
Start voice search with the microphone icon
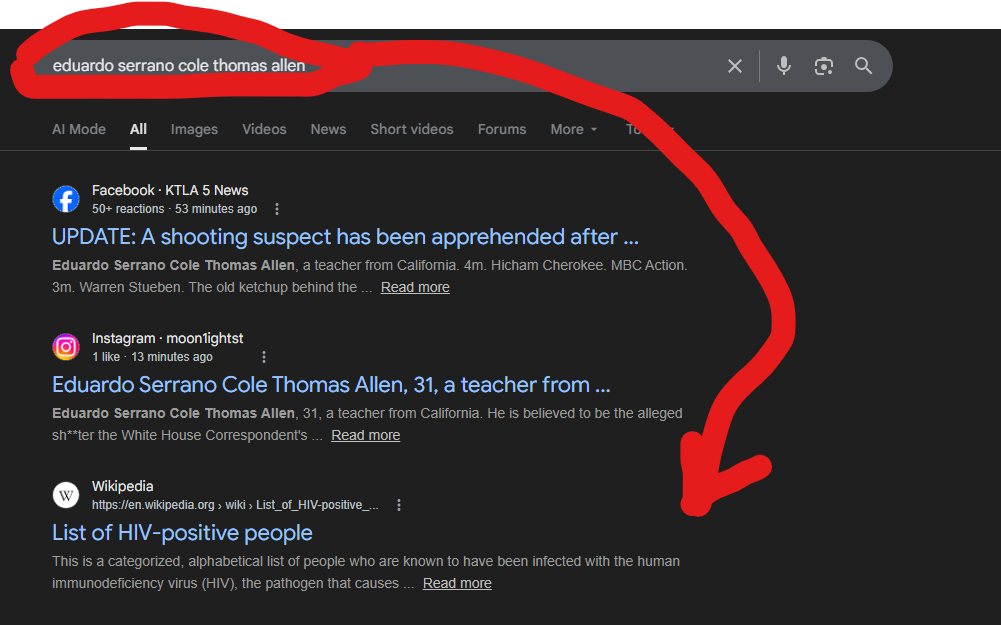784,66
